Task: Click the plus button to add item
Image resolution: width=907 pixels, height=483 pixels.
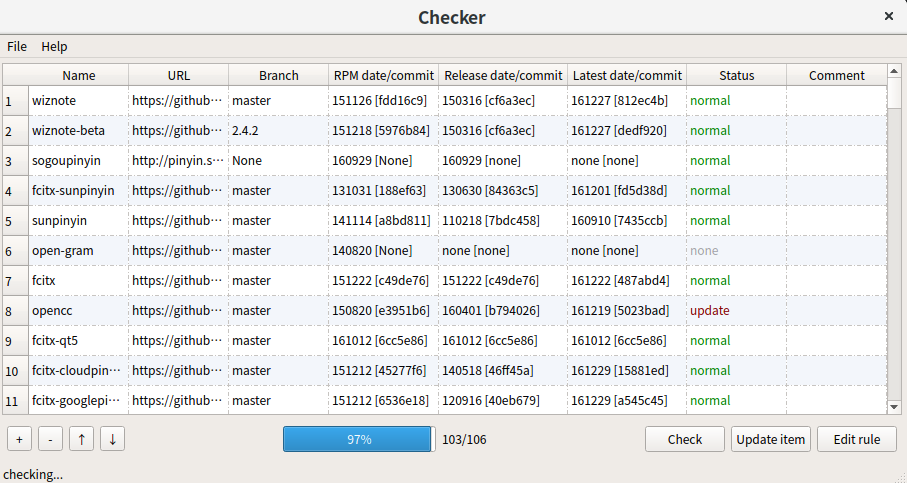Action: click(19, 439)
